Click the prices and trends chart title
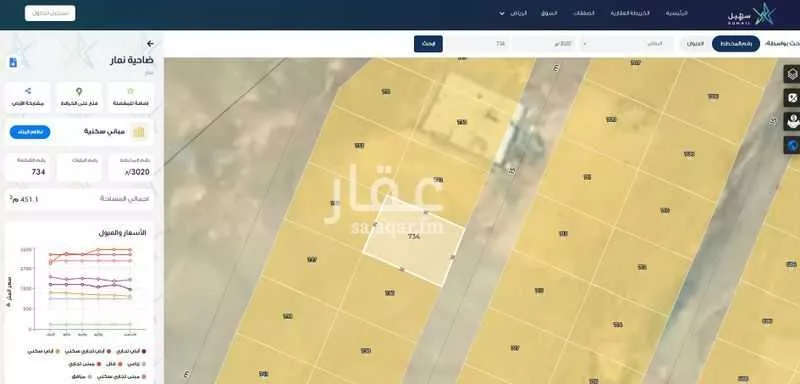 point(122,233)
